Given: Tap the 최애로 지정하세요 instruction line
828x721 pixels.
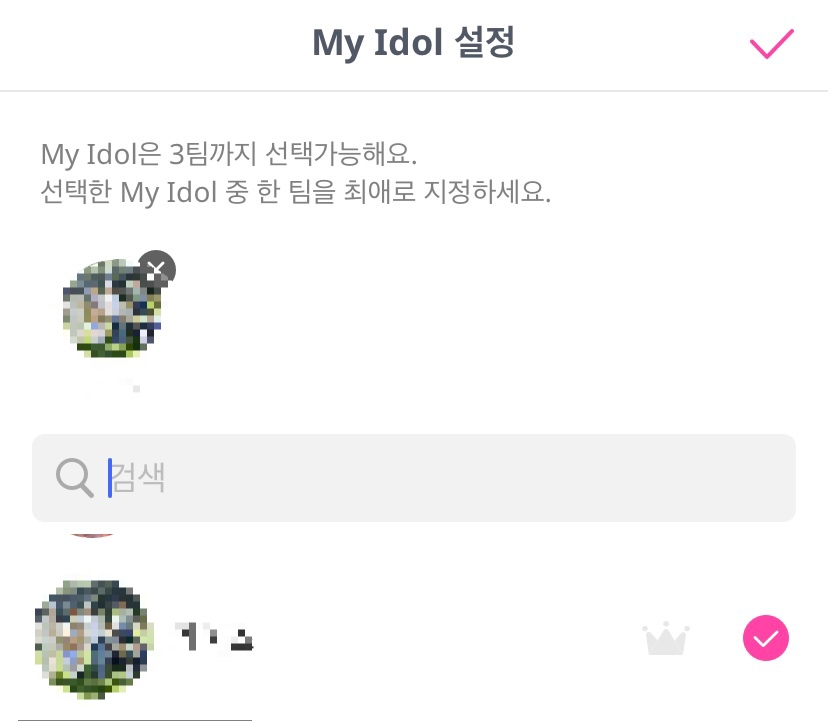Looking at the screenshot, I should 296,191.
